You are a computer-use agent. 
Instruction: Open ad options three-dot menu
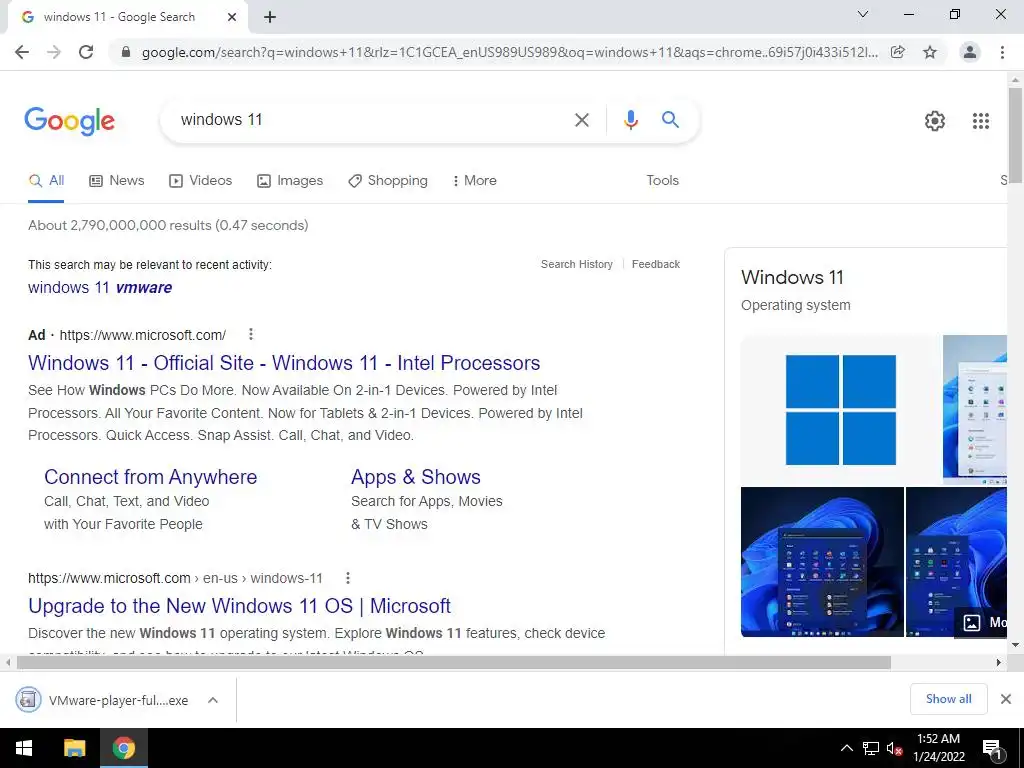pyautogui.click(x=251, y=334)
